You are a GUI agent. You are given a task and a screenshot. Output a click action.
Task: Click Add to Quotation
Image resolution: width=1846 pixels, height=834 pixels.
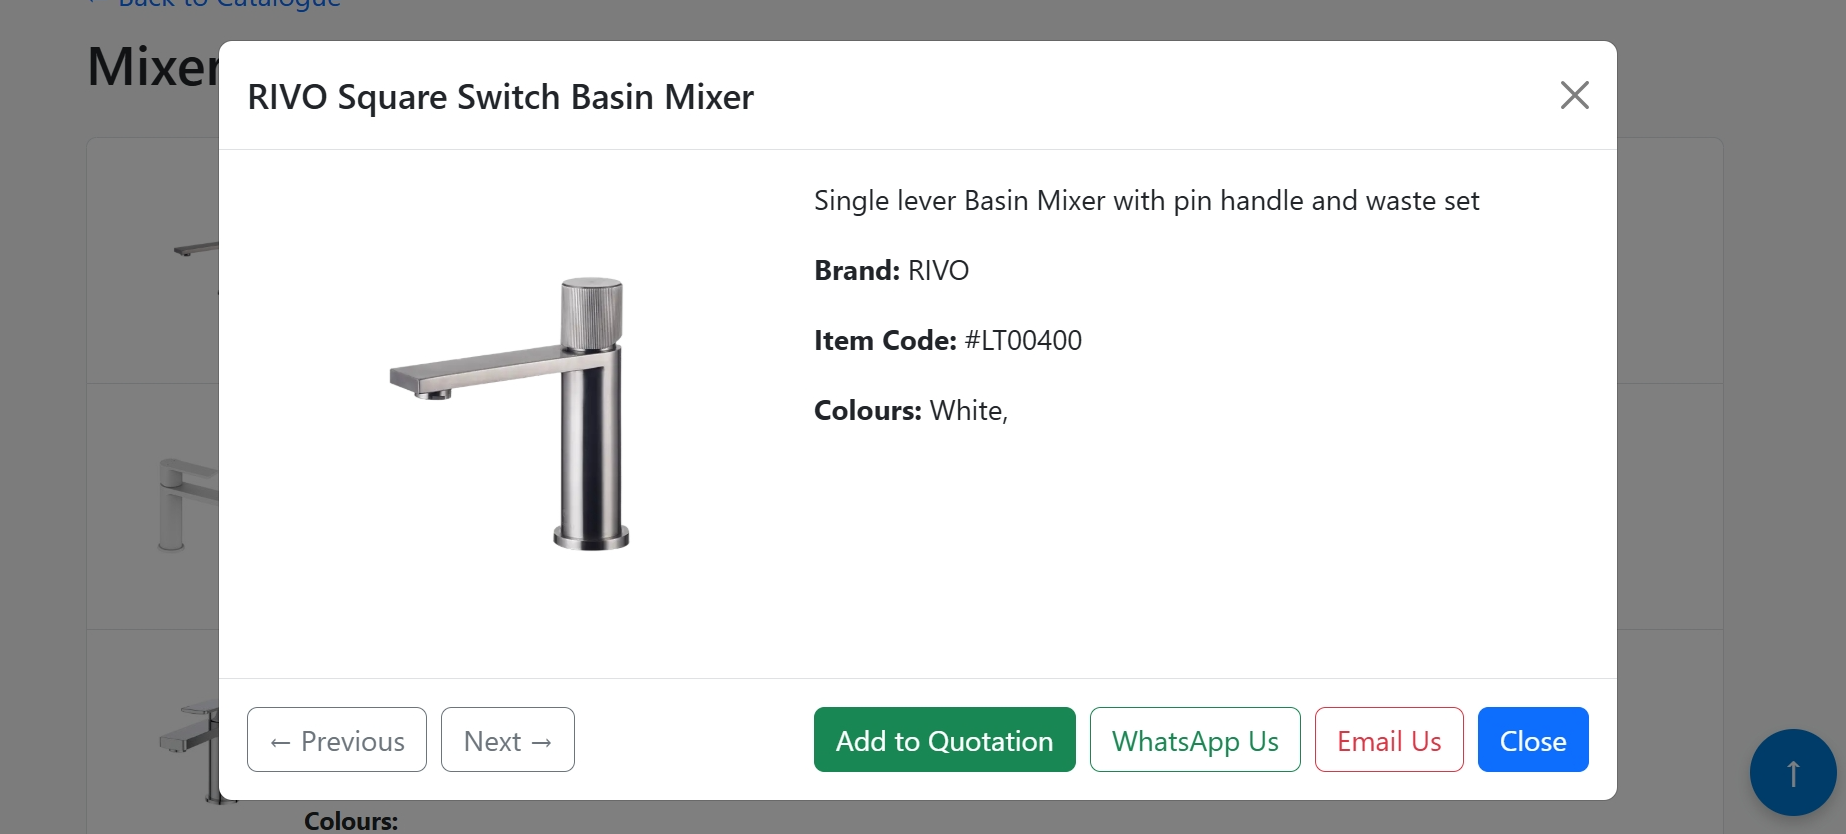944,740
